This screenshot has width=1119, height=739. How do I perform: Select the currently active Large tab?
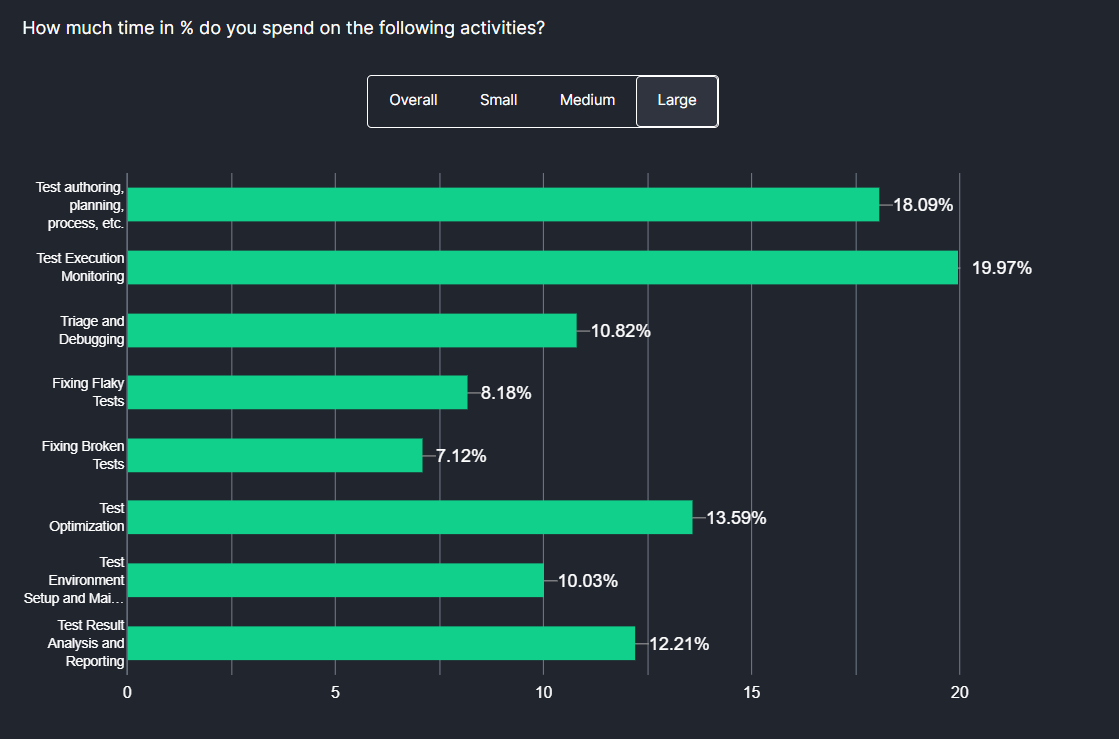click(x=676, y=100)
